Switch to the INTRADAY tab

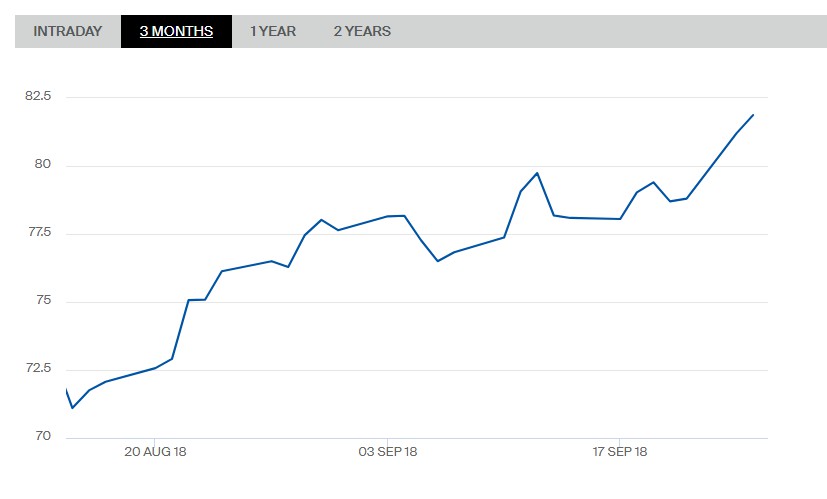click(x=68, y=31)
